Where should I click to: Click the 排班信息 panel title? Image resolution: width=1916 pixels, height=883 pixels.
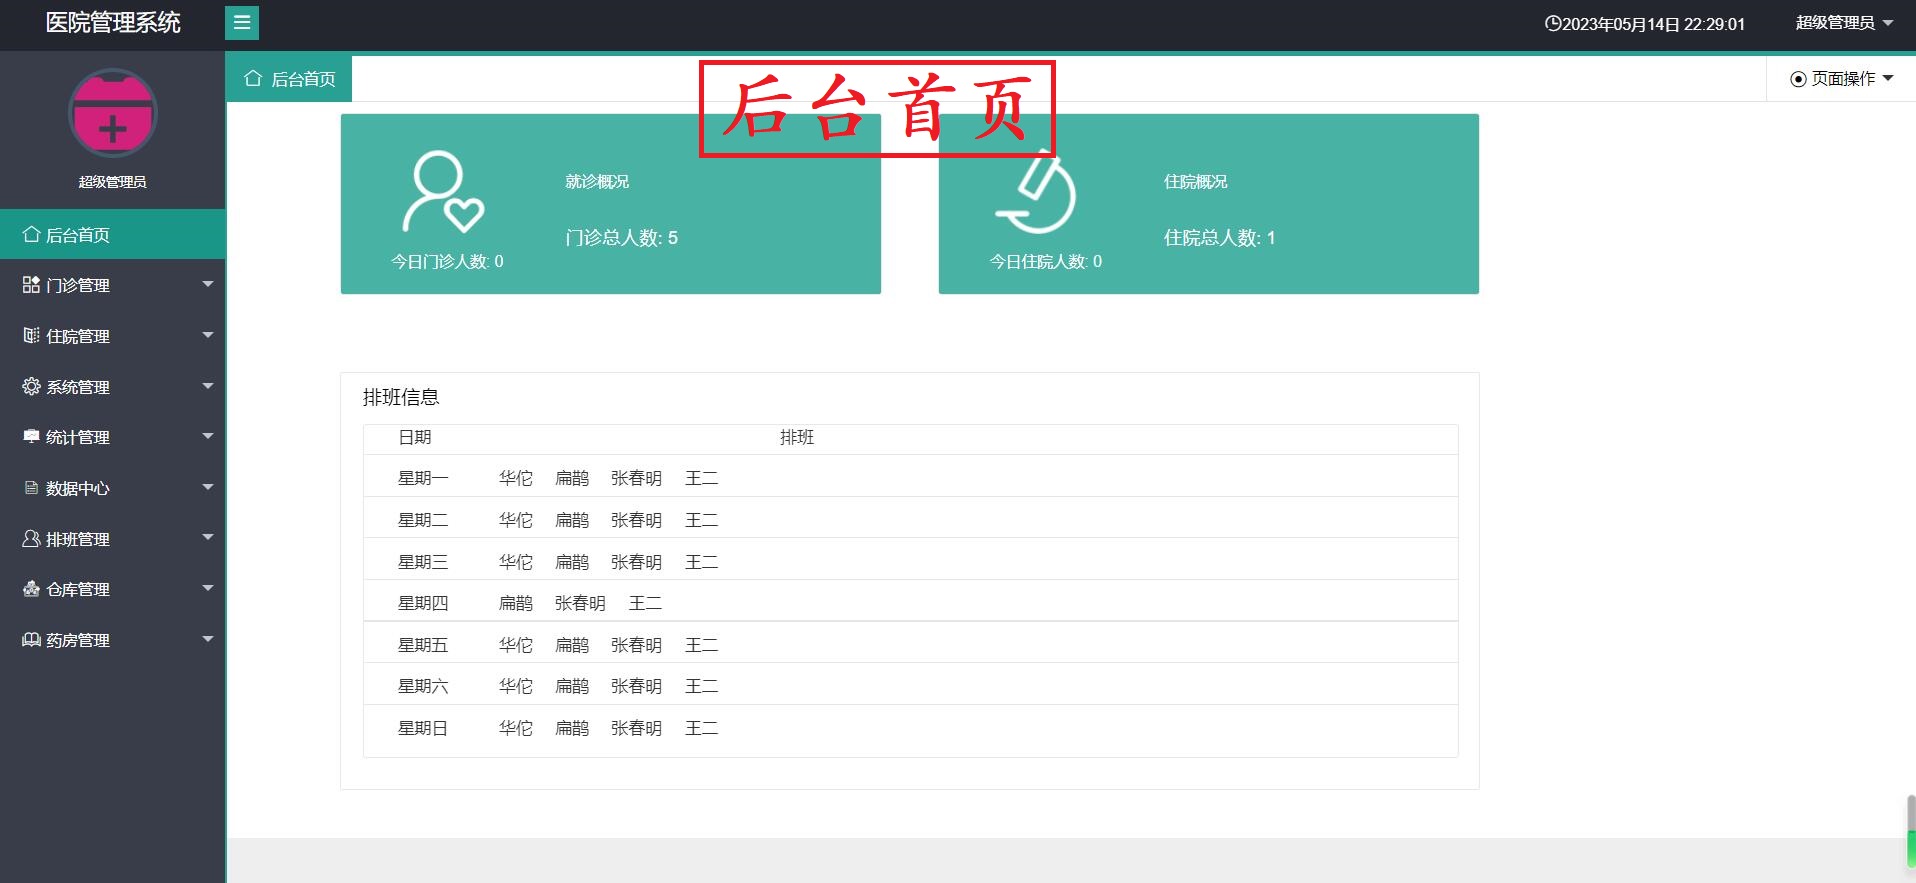401,397
